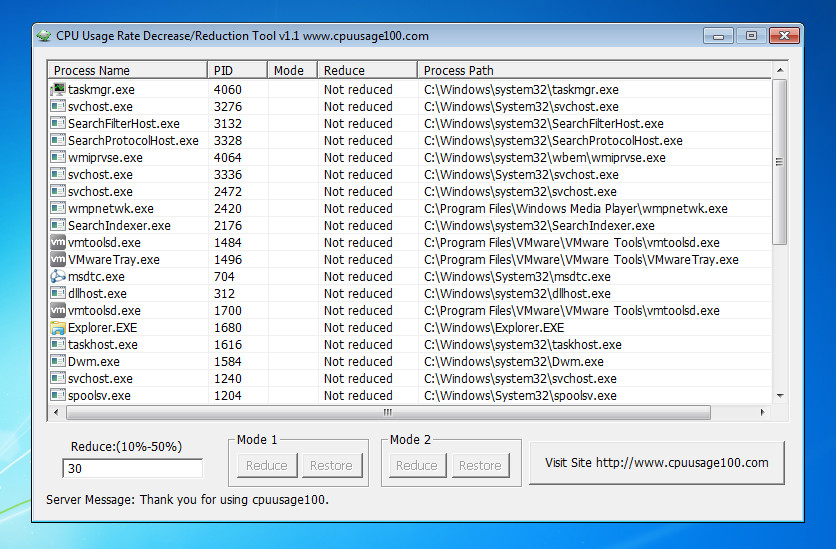Select the msdtc.exe process name
The height and width of the screenshot is (549, 836).
pos(96,277)
